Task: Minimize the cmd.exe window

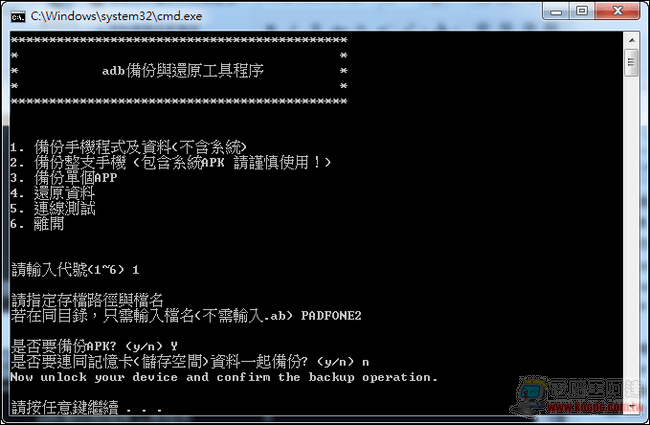Action: 556,11
